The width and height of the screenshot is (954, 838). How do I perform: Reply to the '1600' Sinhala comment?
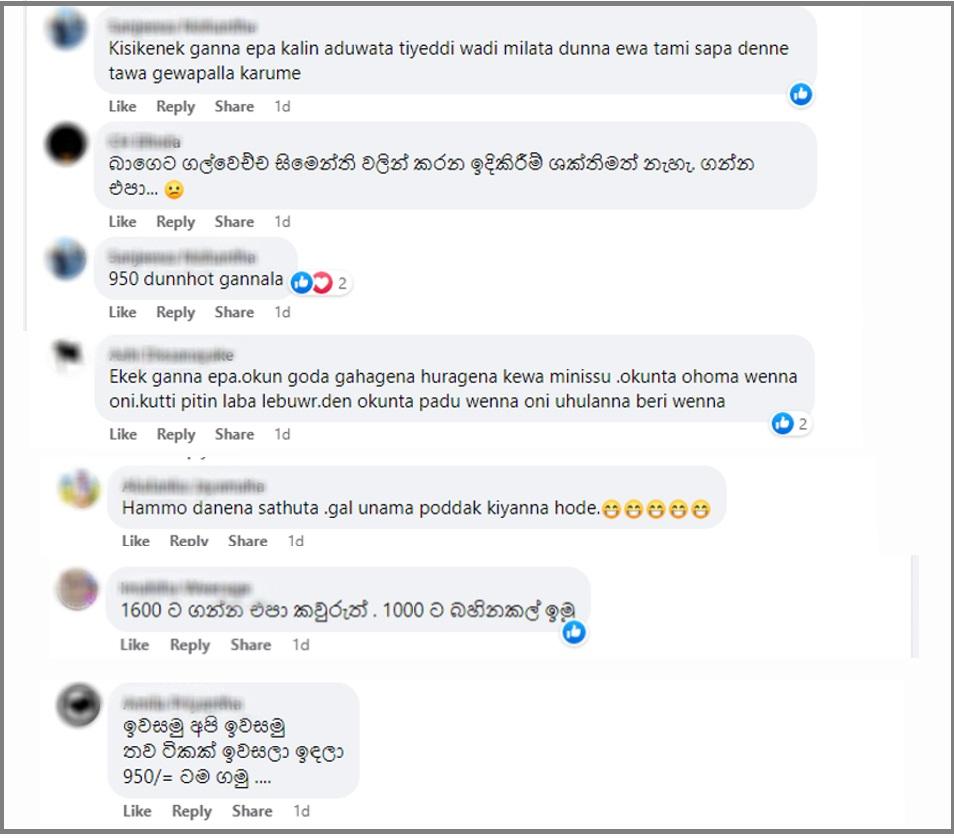click(190, 644)
